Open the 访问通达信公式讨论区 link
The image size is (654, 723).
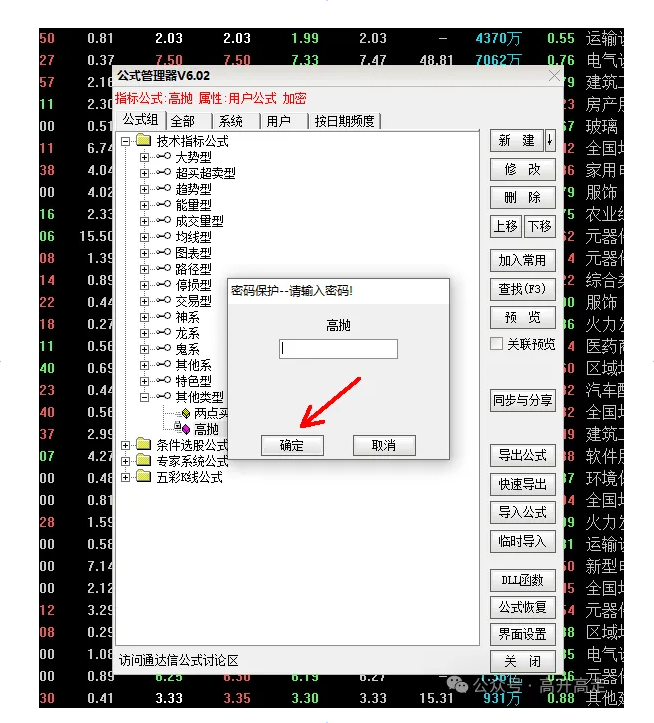pyautogui.click(x=178, y=661)
